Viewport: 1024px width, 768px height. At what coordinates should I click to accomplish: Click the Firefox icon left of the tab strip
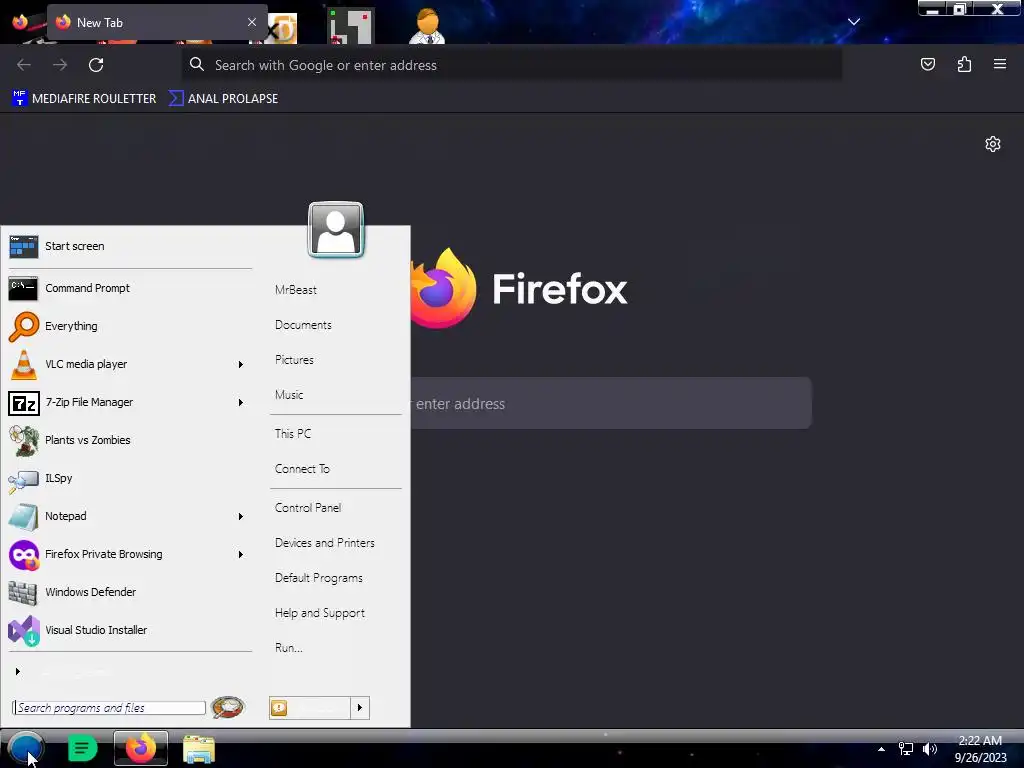20,22
